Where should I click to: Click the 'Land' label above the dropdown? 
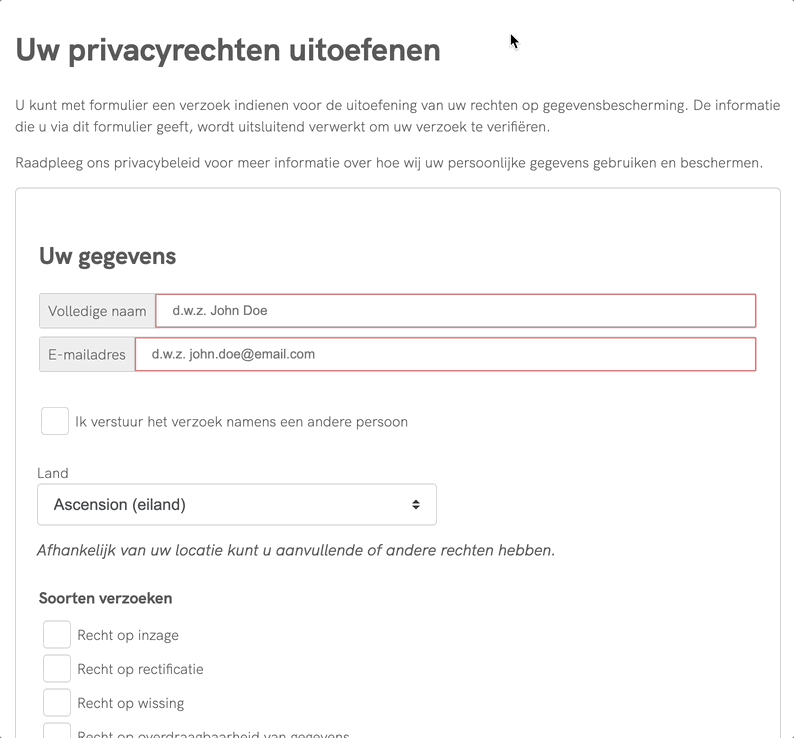[x=52, y=473]
